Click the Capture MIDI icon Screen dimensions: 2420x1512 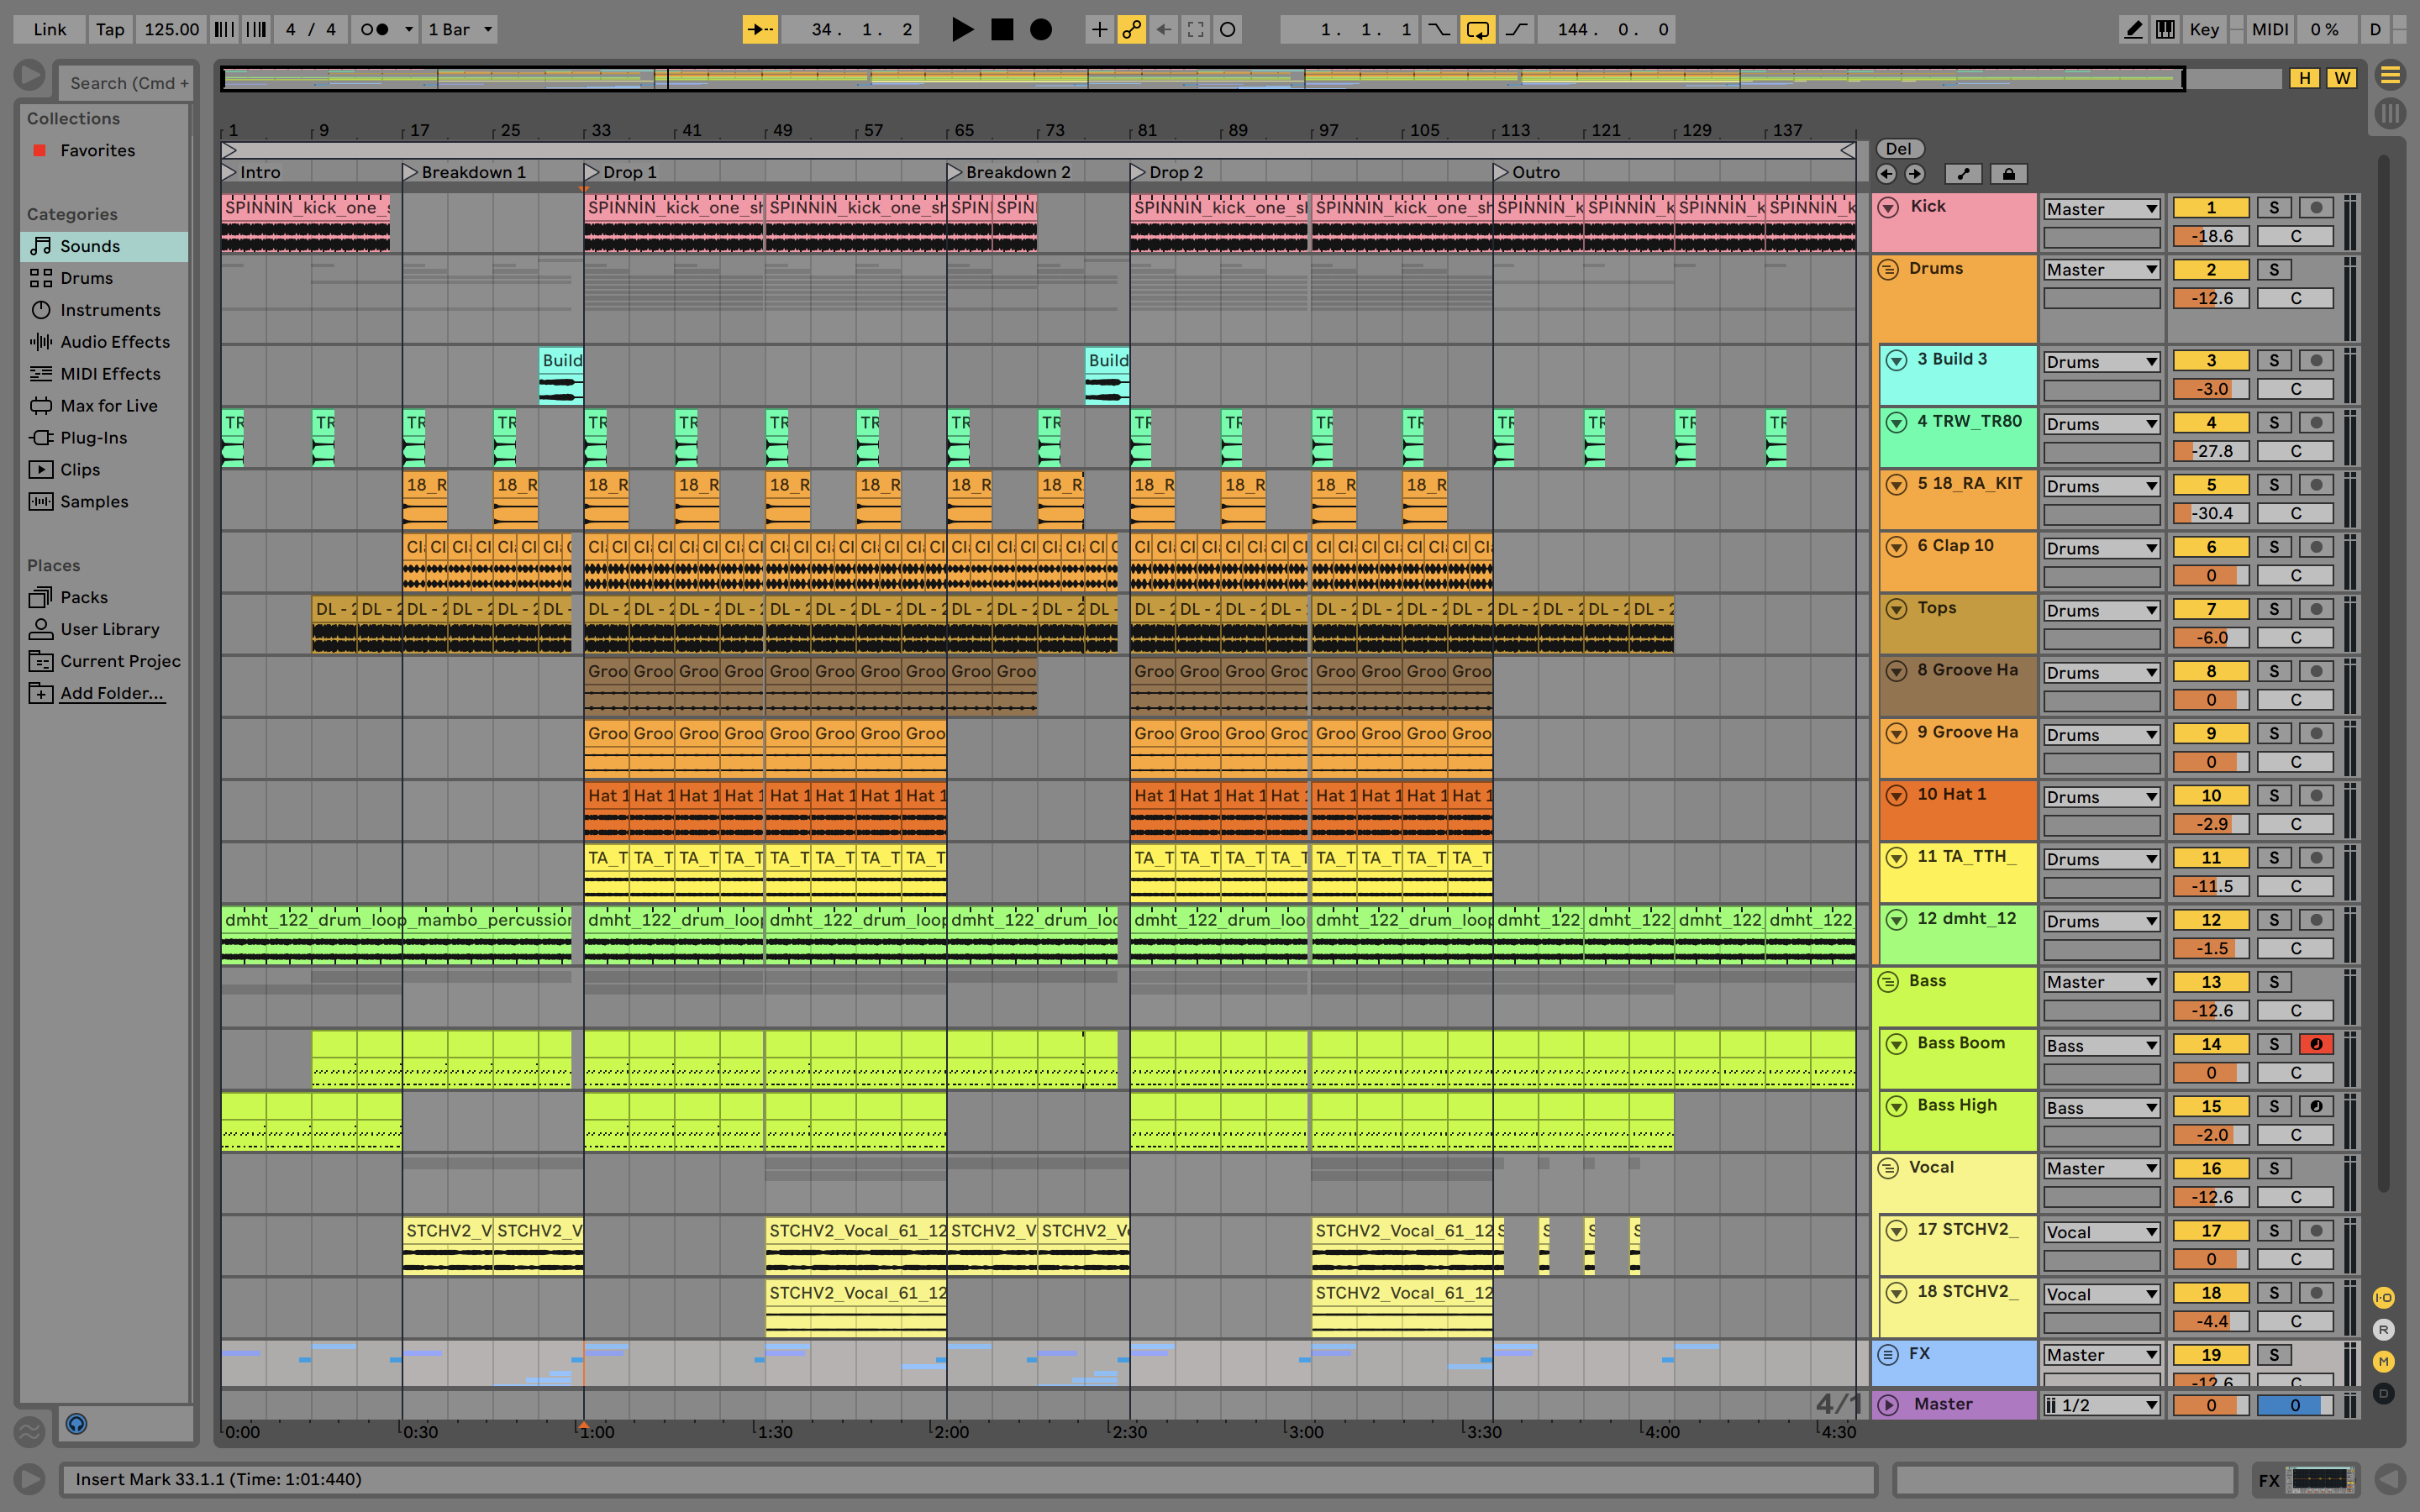pos(1195,29)
